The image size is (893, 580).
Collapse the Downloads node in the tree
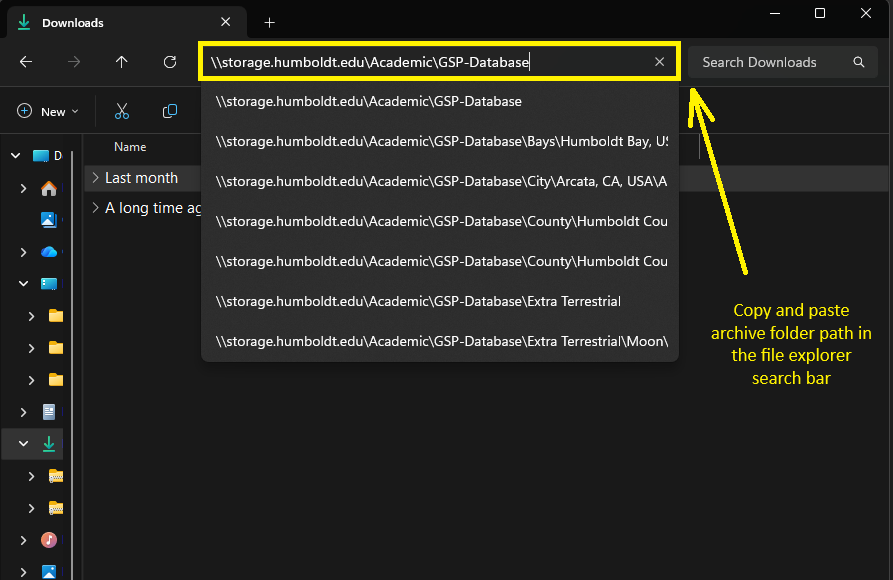tap(23, 443)
